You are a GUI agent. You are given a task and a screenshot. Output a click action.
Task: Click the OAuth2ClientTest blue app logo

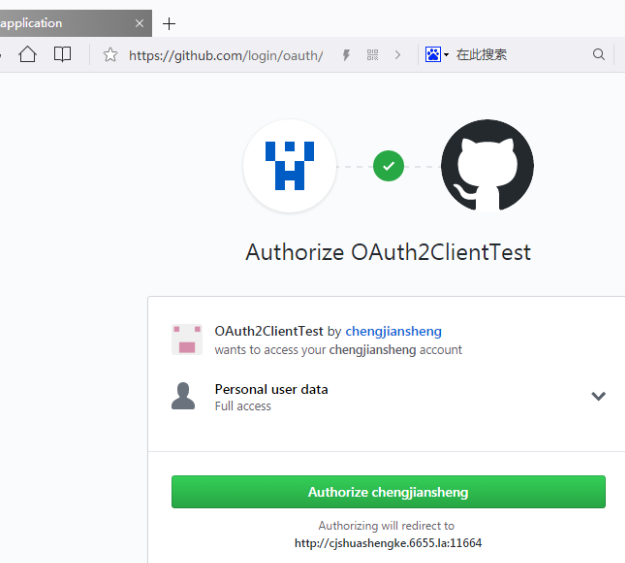(x=290, y=165)
